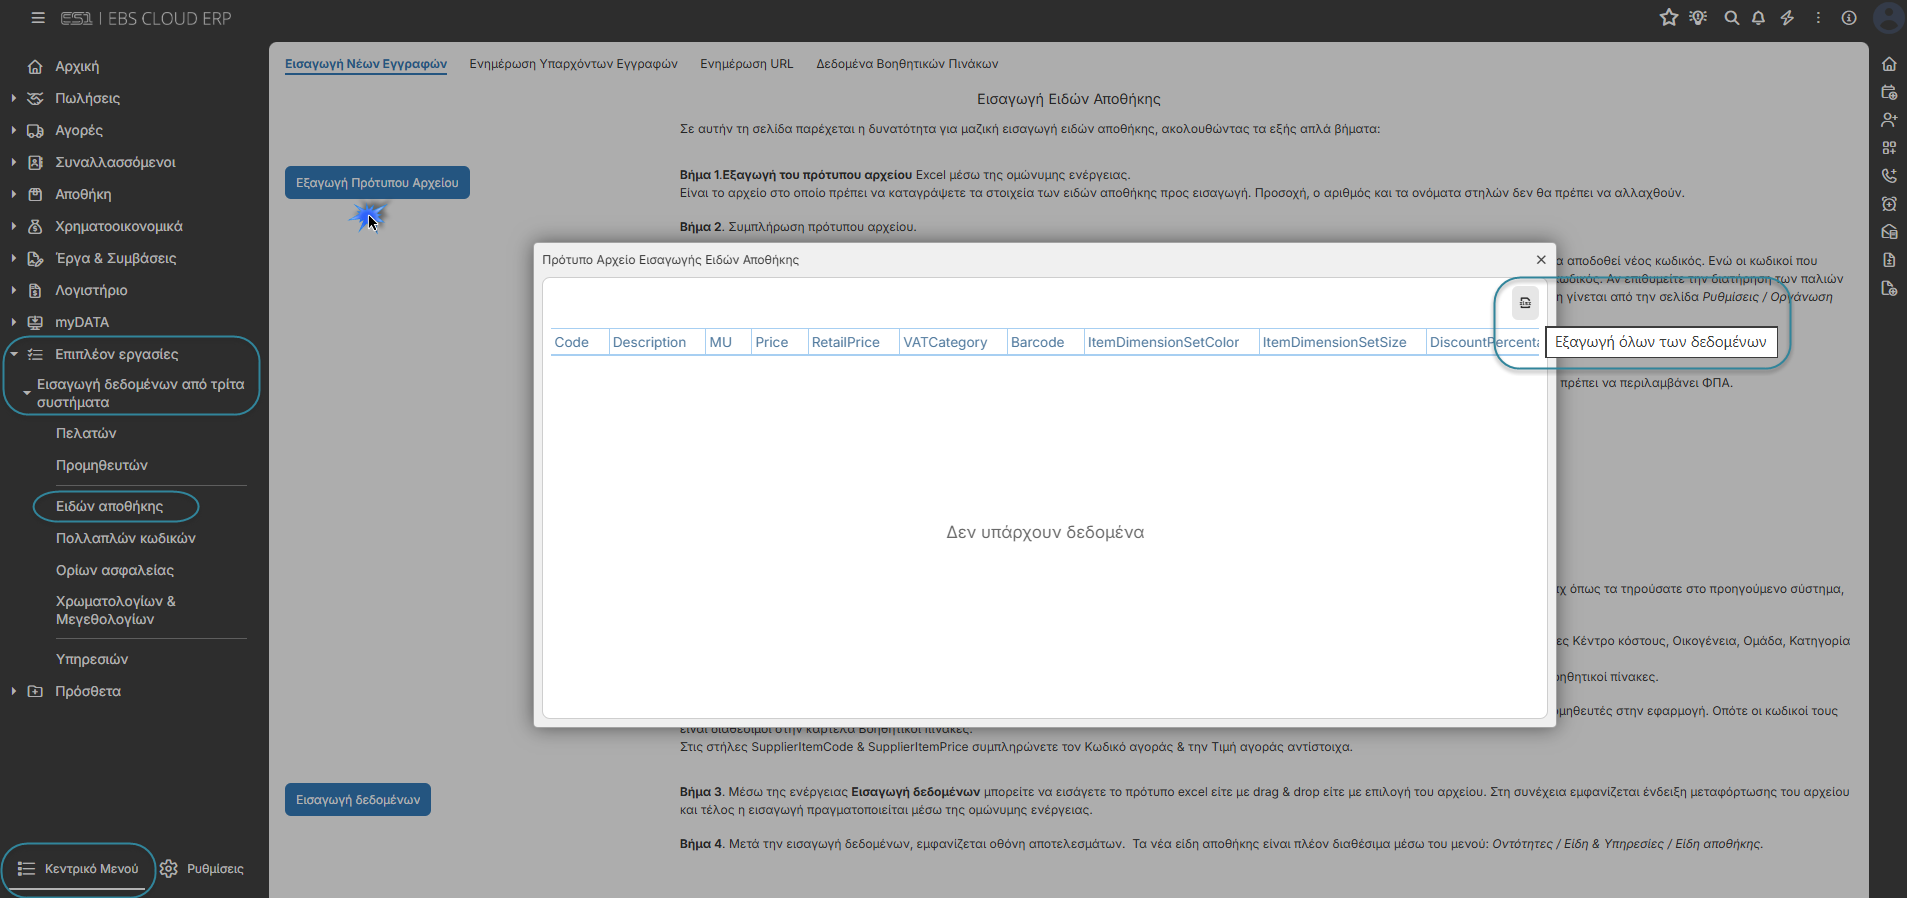Click the favorites star icon
Viewport: 1907px width, 898px height.
[1669, 18]
